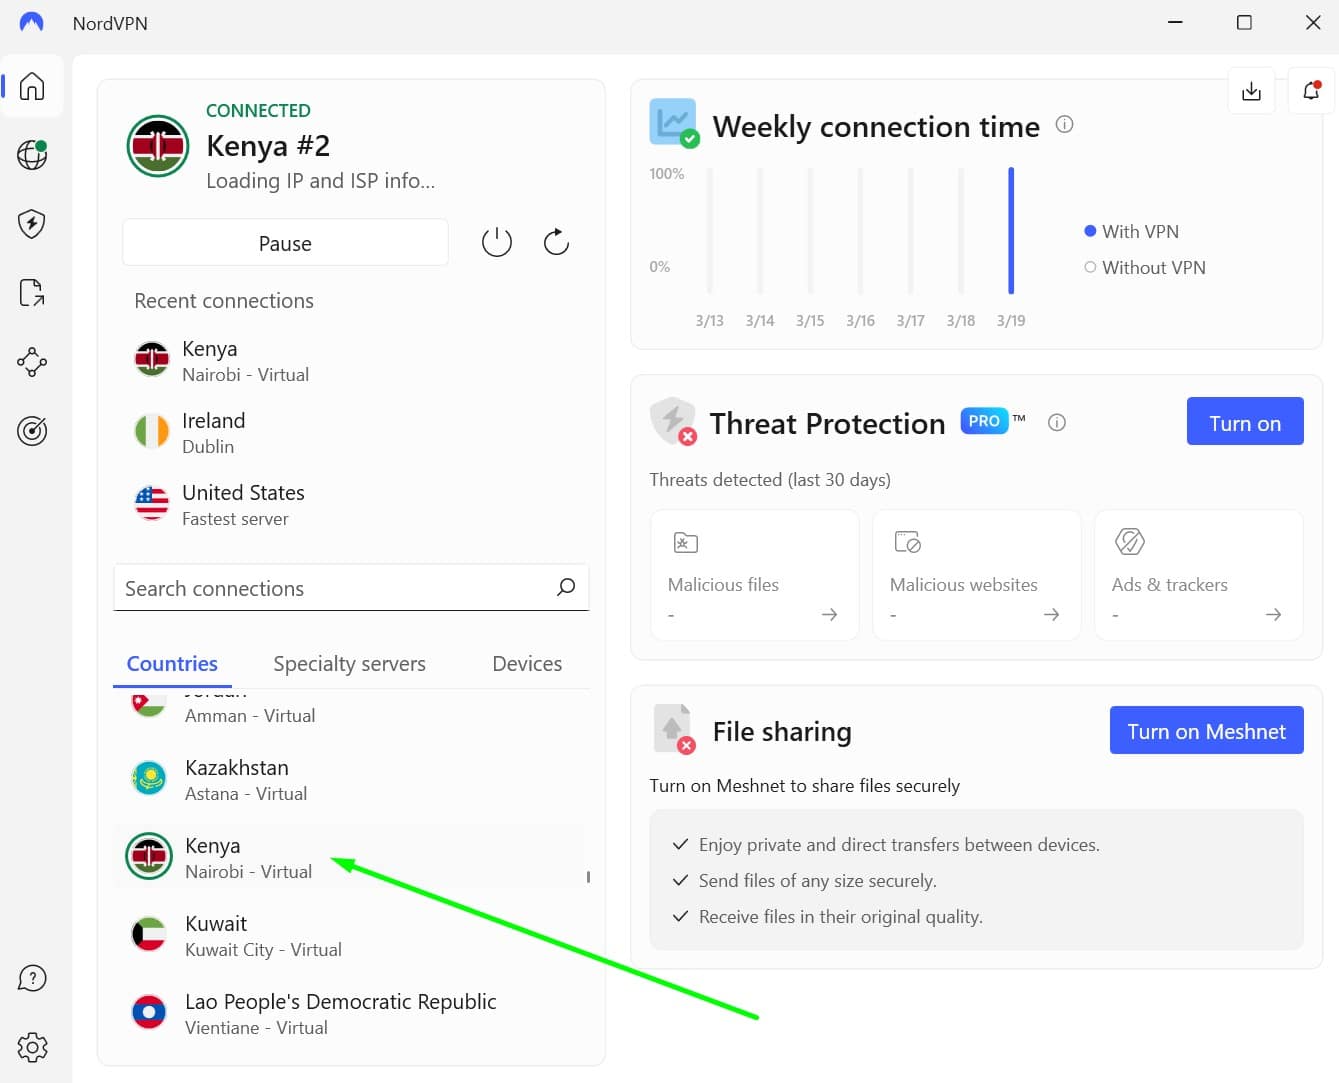Image resolution: width=1339 pixels, height=1083 pixels.
Task: Open the Malicious websites card
Action: [977, 575]
